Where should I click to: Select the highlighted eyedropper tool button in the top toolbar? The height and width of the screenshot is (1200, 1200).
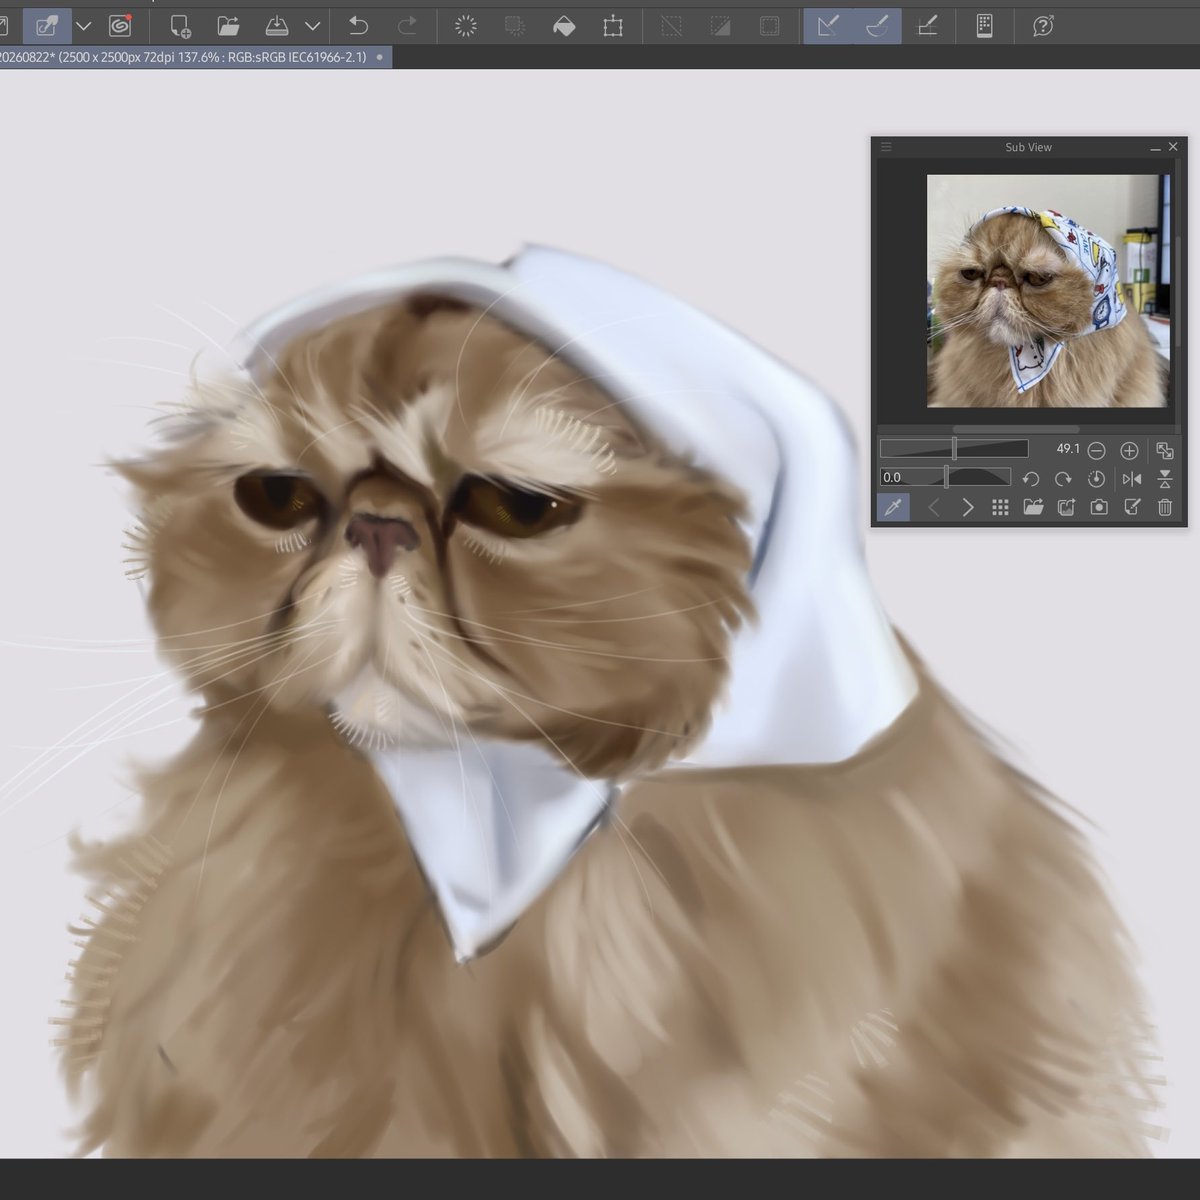[x=47, y=26]
